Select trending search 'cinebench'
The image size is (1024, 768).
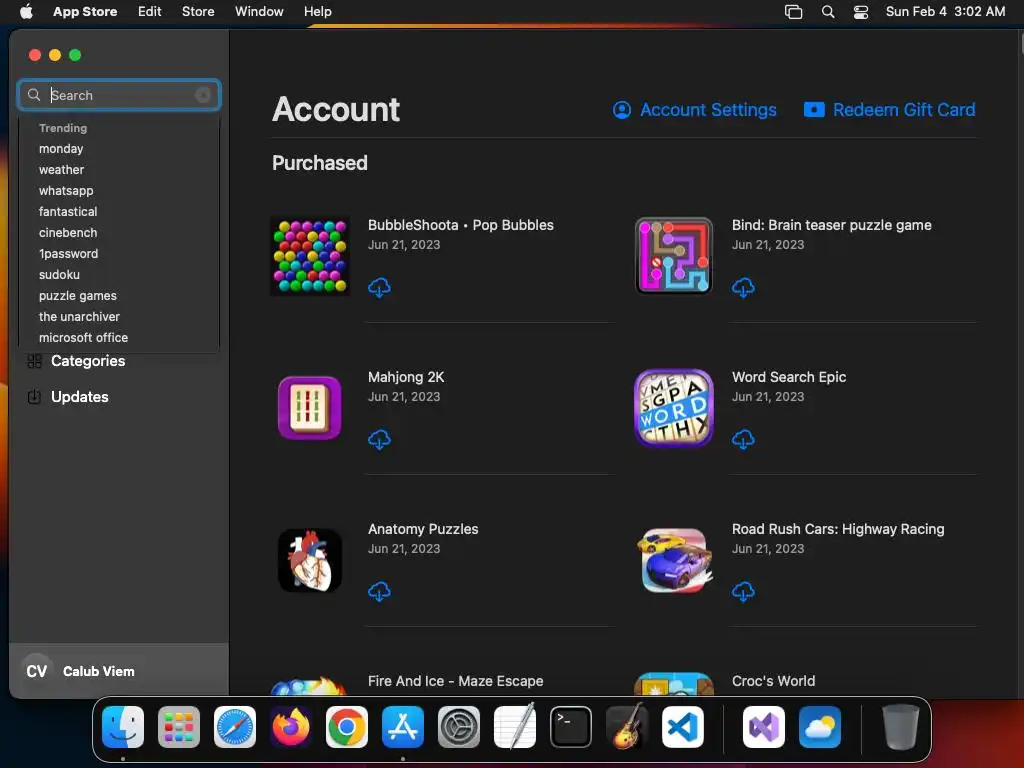point(68,232)
